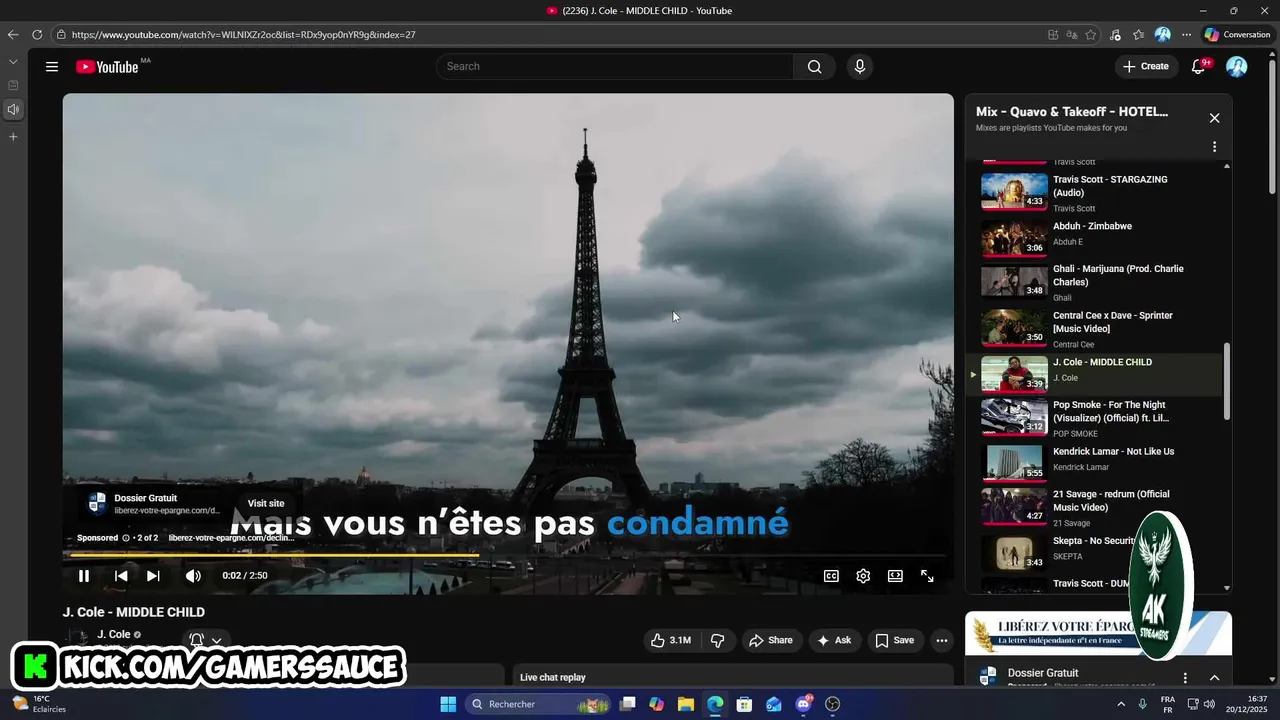
Task: Start voice search with microphone icon
Action: (x=859, y=67)
